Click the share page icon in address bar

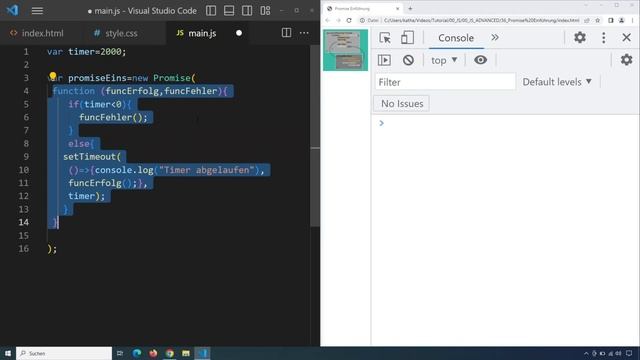pos(587,20)
